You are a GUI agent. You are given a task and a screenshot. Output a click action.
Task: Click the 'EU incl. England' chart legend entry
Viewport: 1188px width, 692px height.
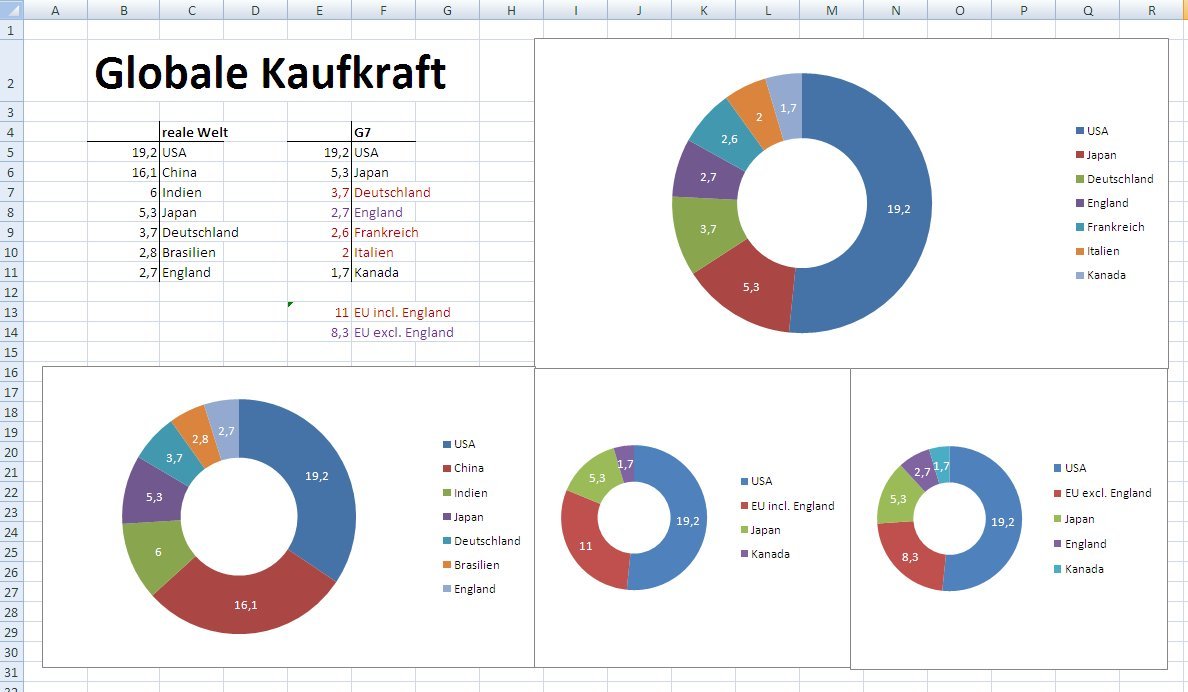[793, 506]
